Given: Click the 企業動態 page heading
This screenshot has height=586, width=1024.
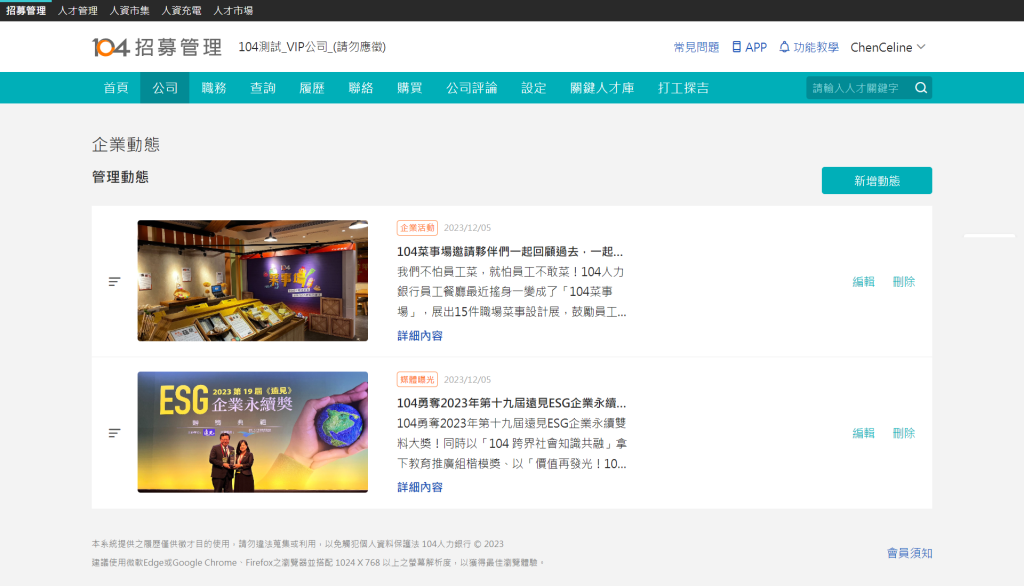Looking at the screenshot, I should 126,144.
